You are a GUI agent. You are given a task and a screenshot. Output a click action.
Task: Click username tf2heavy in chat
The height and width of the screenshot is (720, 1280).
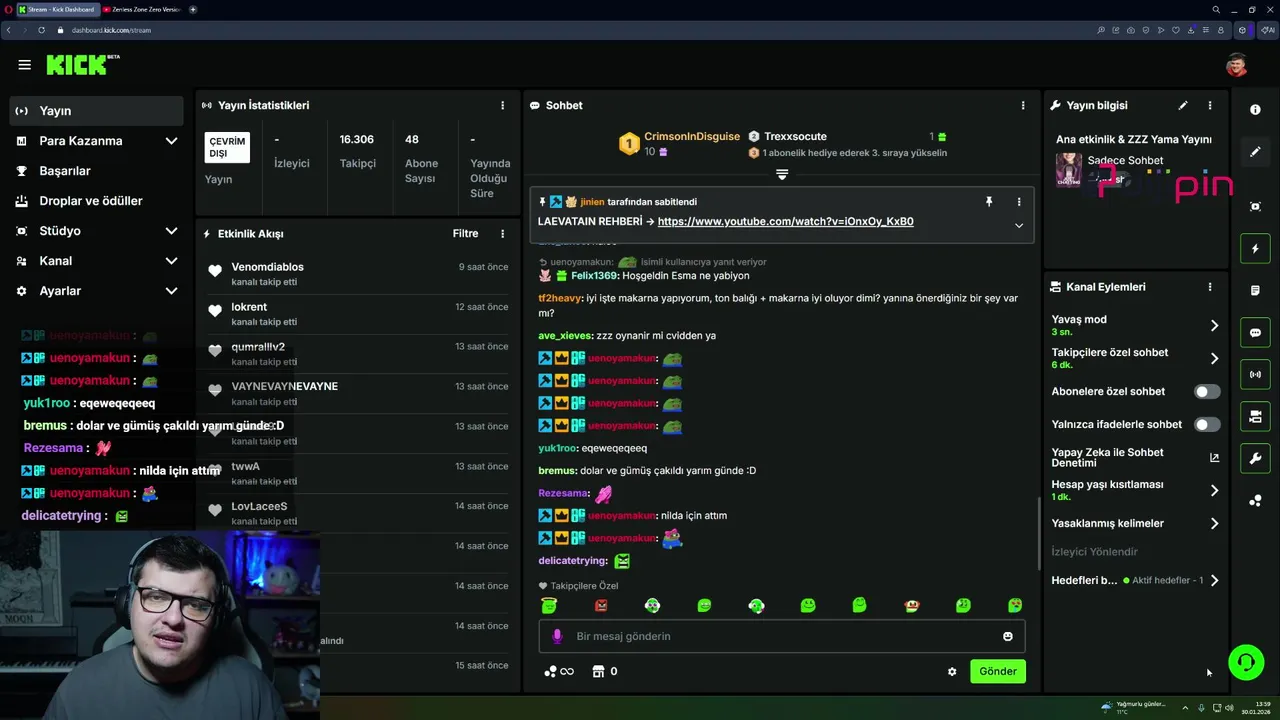560,298
